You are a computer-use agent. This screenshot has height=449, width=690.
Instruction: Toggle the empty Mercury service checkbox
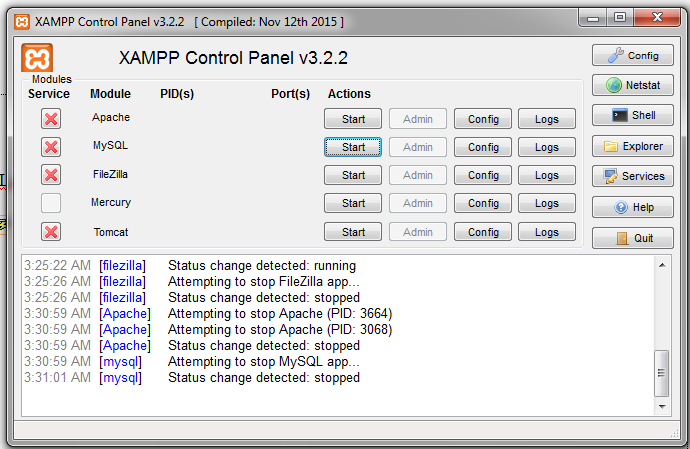click(51, 203)
